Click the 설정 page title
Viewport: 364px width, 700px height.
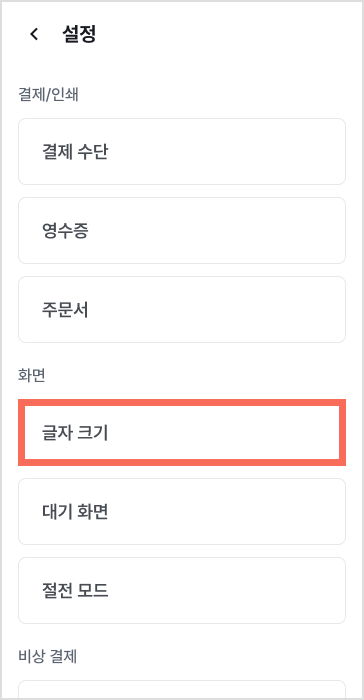tap(79, 34)
